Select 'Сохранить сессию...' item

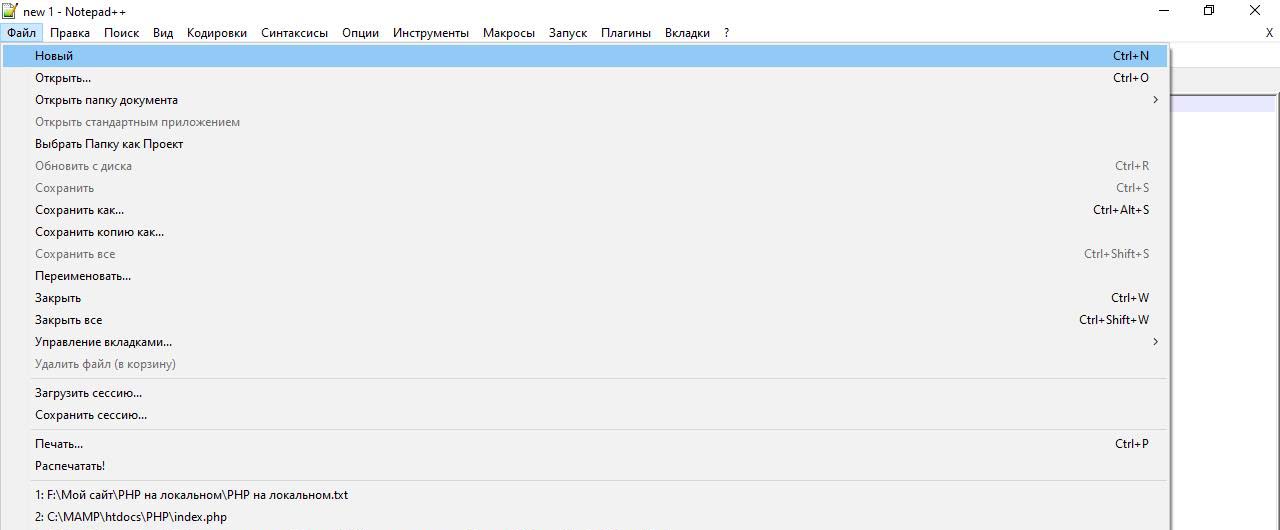tap(91, 415)
